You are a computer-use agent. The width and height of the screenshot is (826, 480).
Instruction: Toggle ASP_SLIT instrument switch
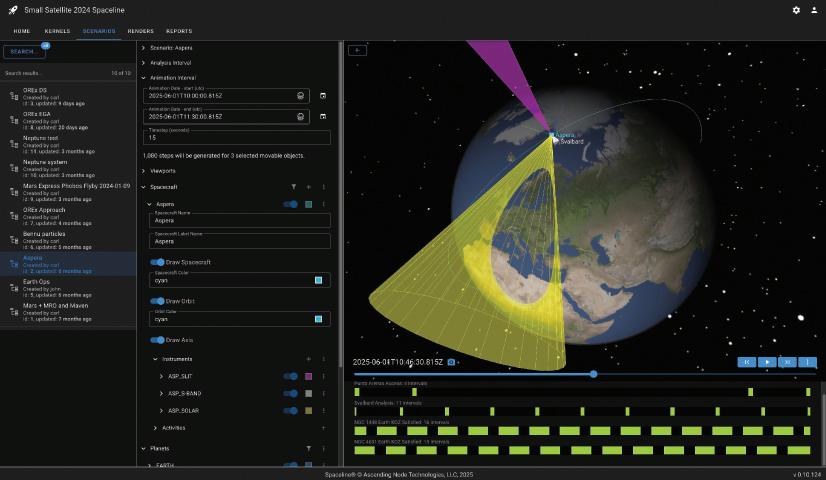[x=291, y=376]
